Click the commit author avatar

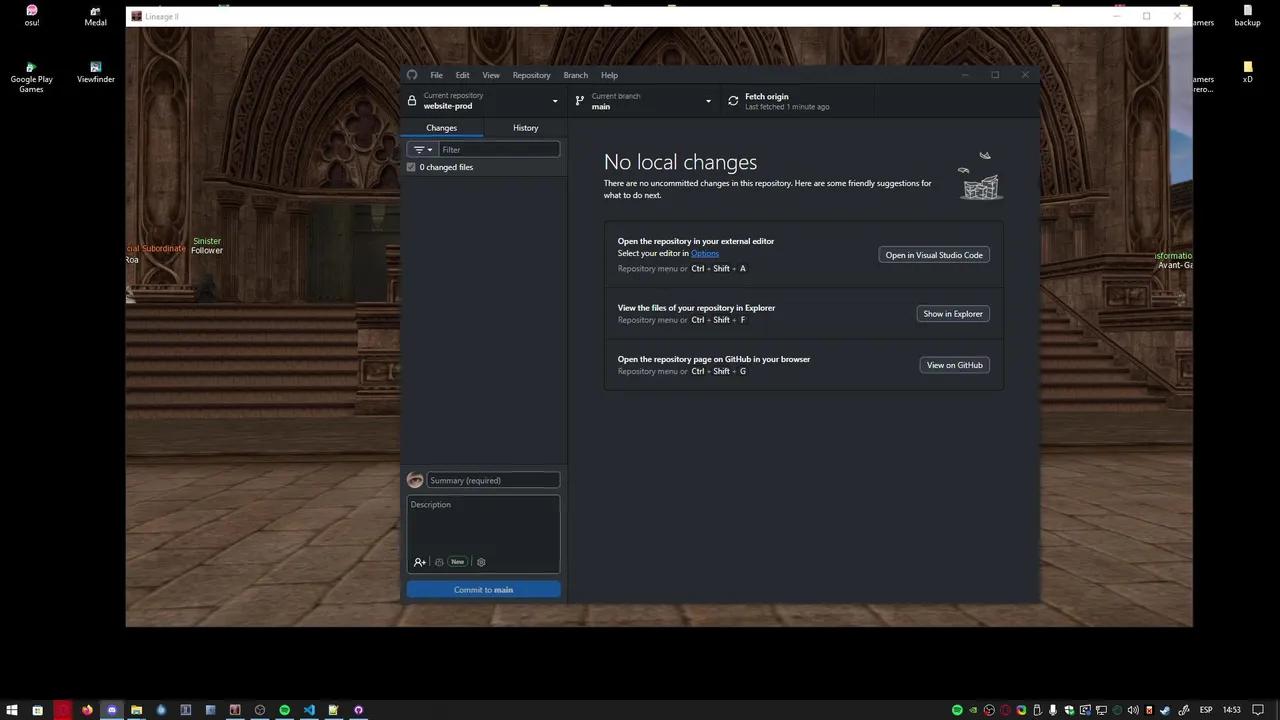click(x=415, y=480)
